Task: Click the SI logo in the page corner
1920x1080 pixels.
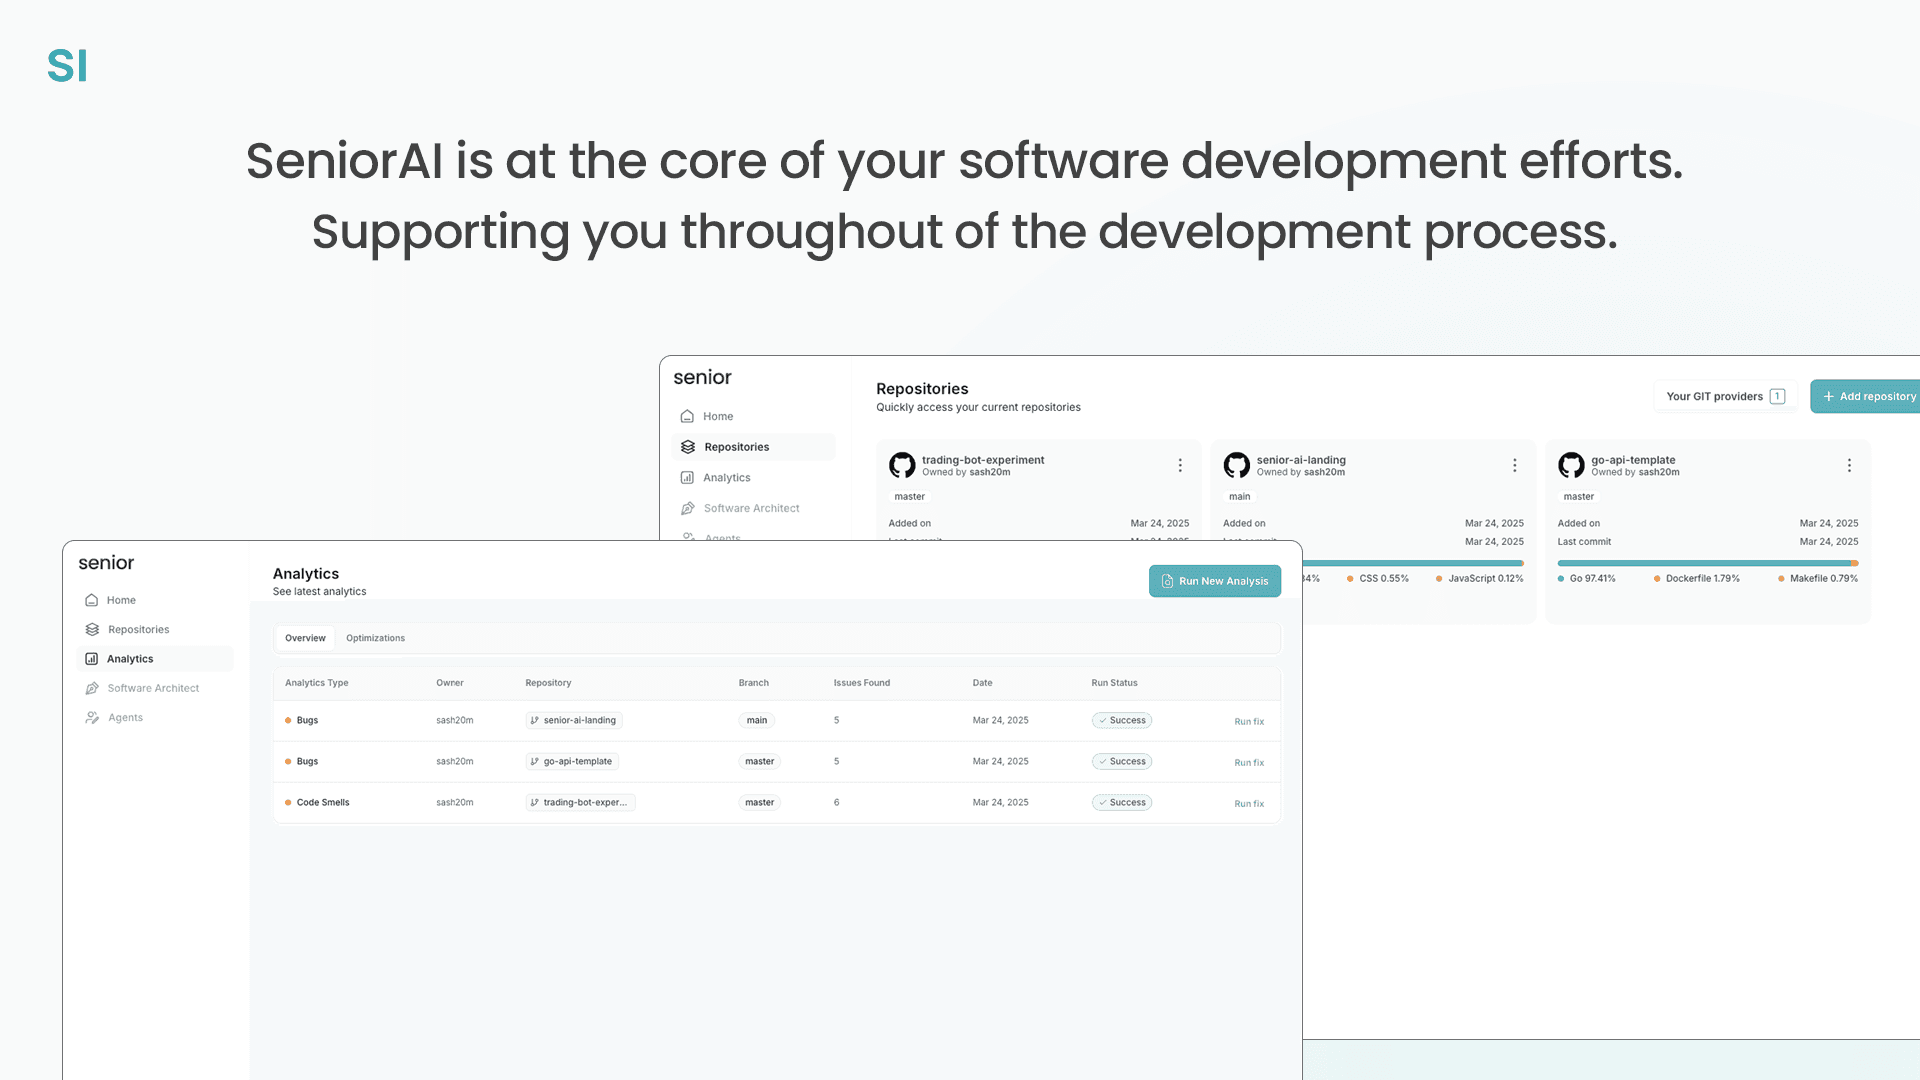Action: (x=67, y=66)
